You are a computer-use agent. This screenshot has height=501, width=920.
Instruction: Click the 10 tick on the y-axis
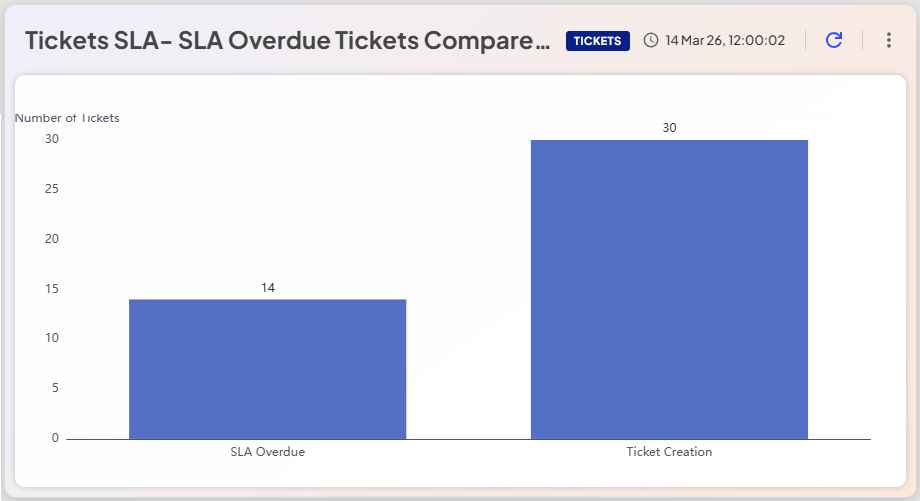[x=52, y=338]
